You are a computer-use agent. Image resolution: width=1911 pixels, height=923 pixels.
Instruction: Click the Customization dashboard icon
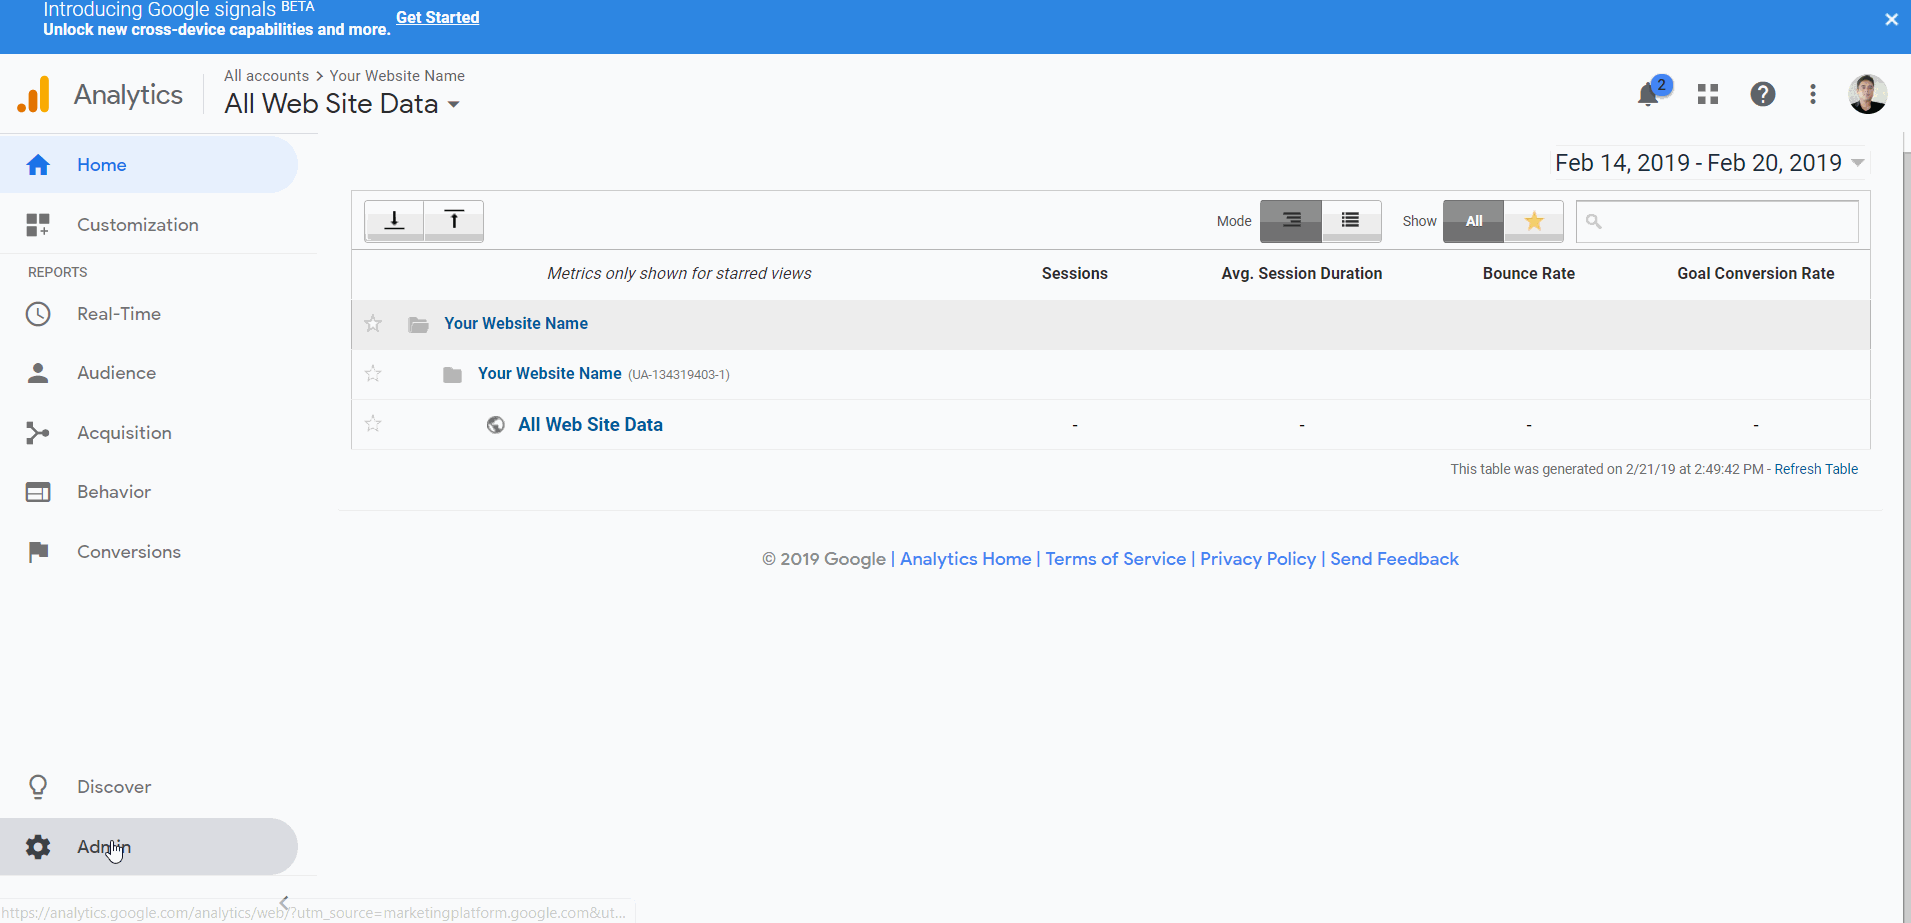[x=38, y=225]
